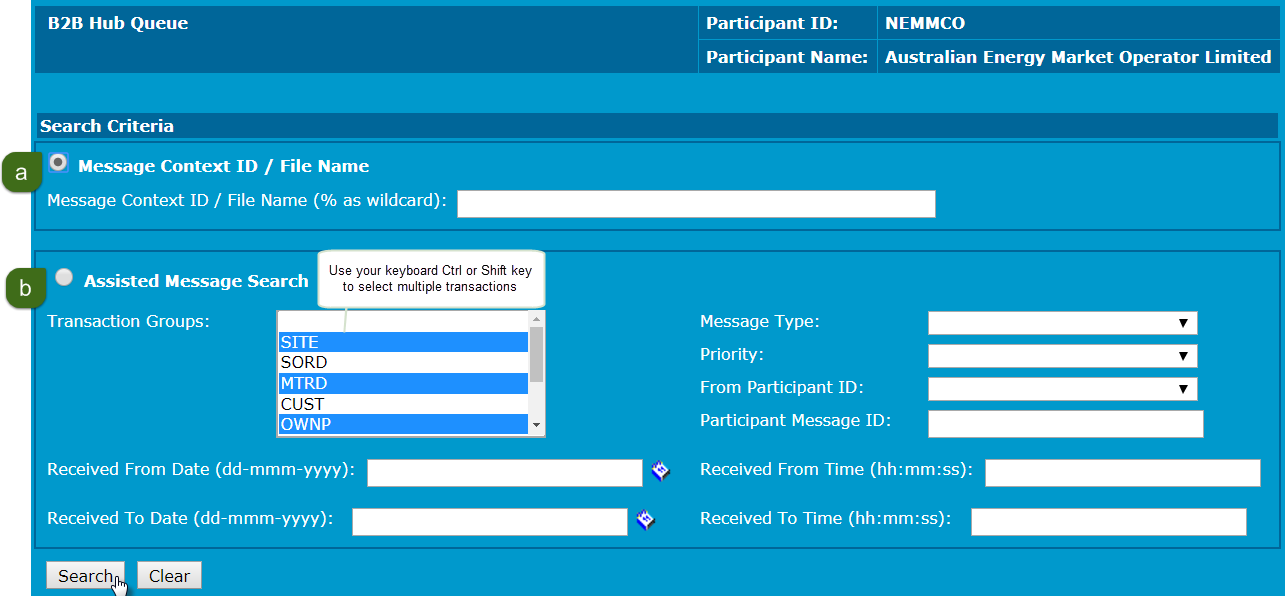The width and height of the screenshot is (1285, 596).
Task: Select MTRD in Transaction Groups list
Action: click(402, 384)
